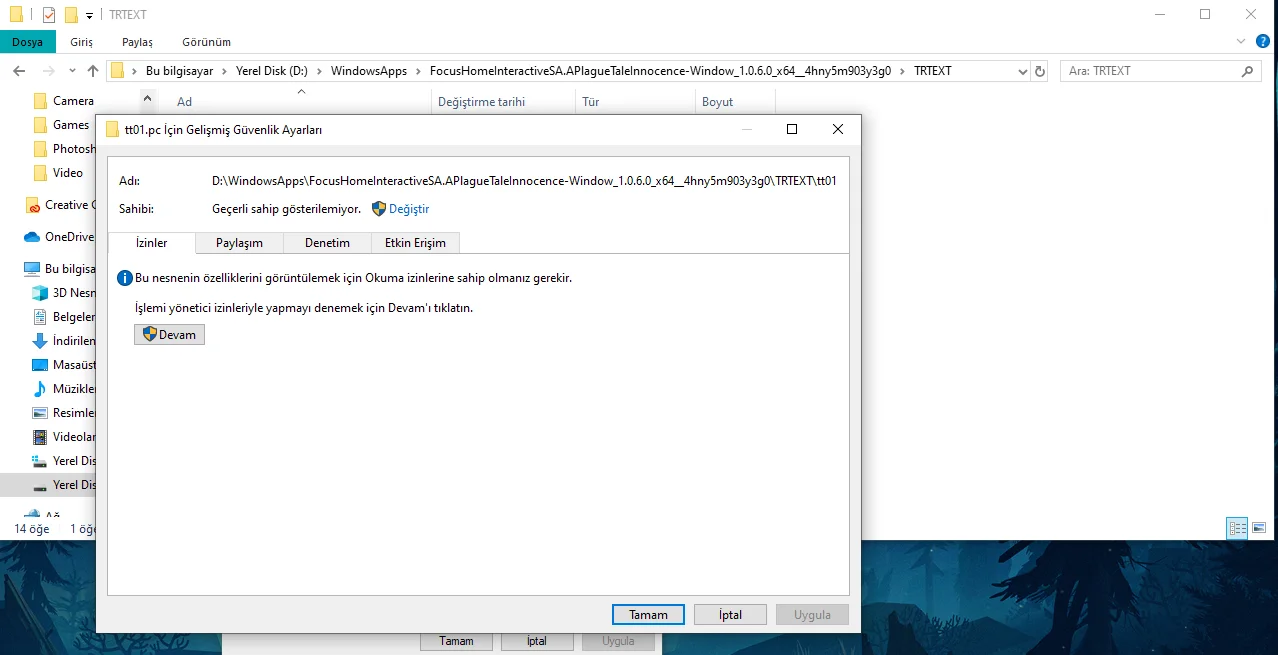This screenshot has height=655, width=1278.
Task: Click İptal in the properties window behind
Action: pyautogui.click(x=537, y=641)
